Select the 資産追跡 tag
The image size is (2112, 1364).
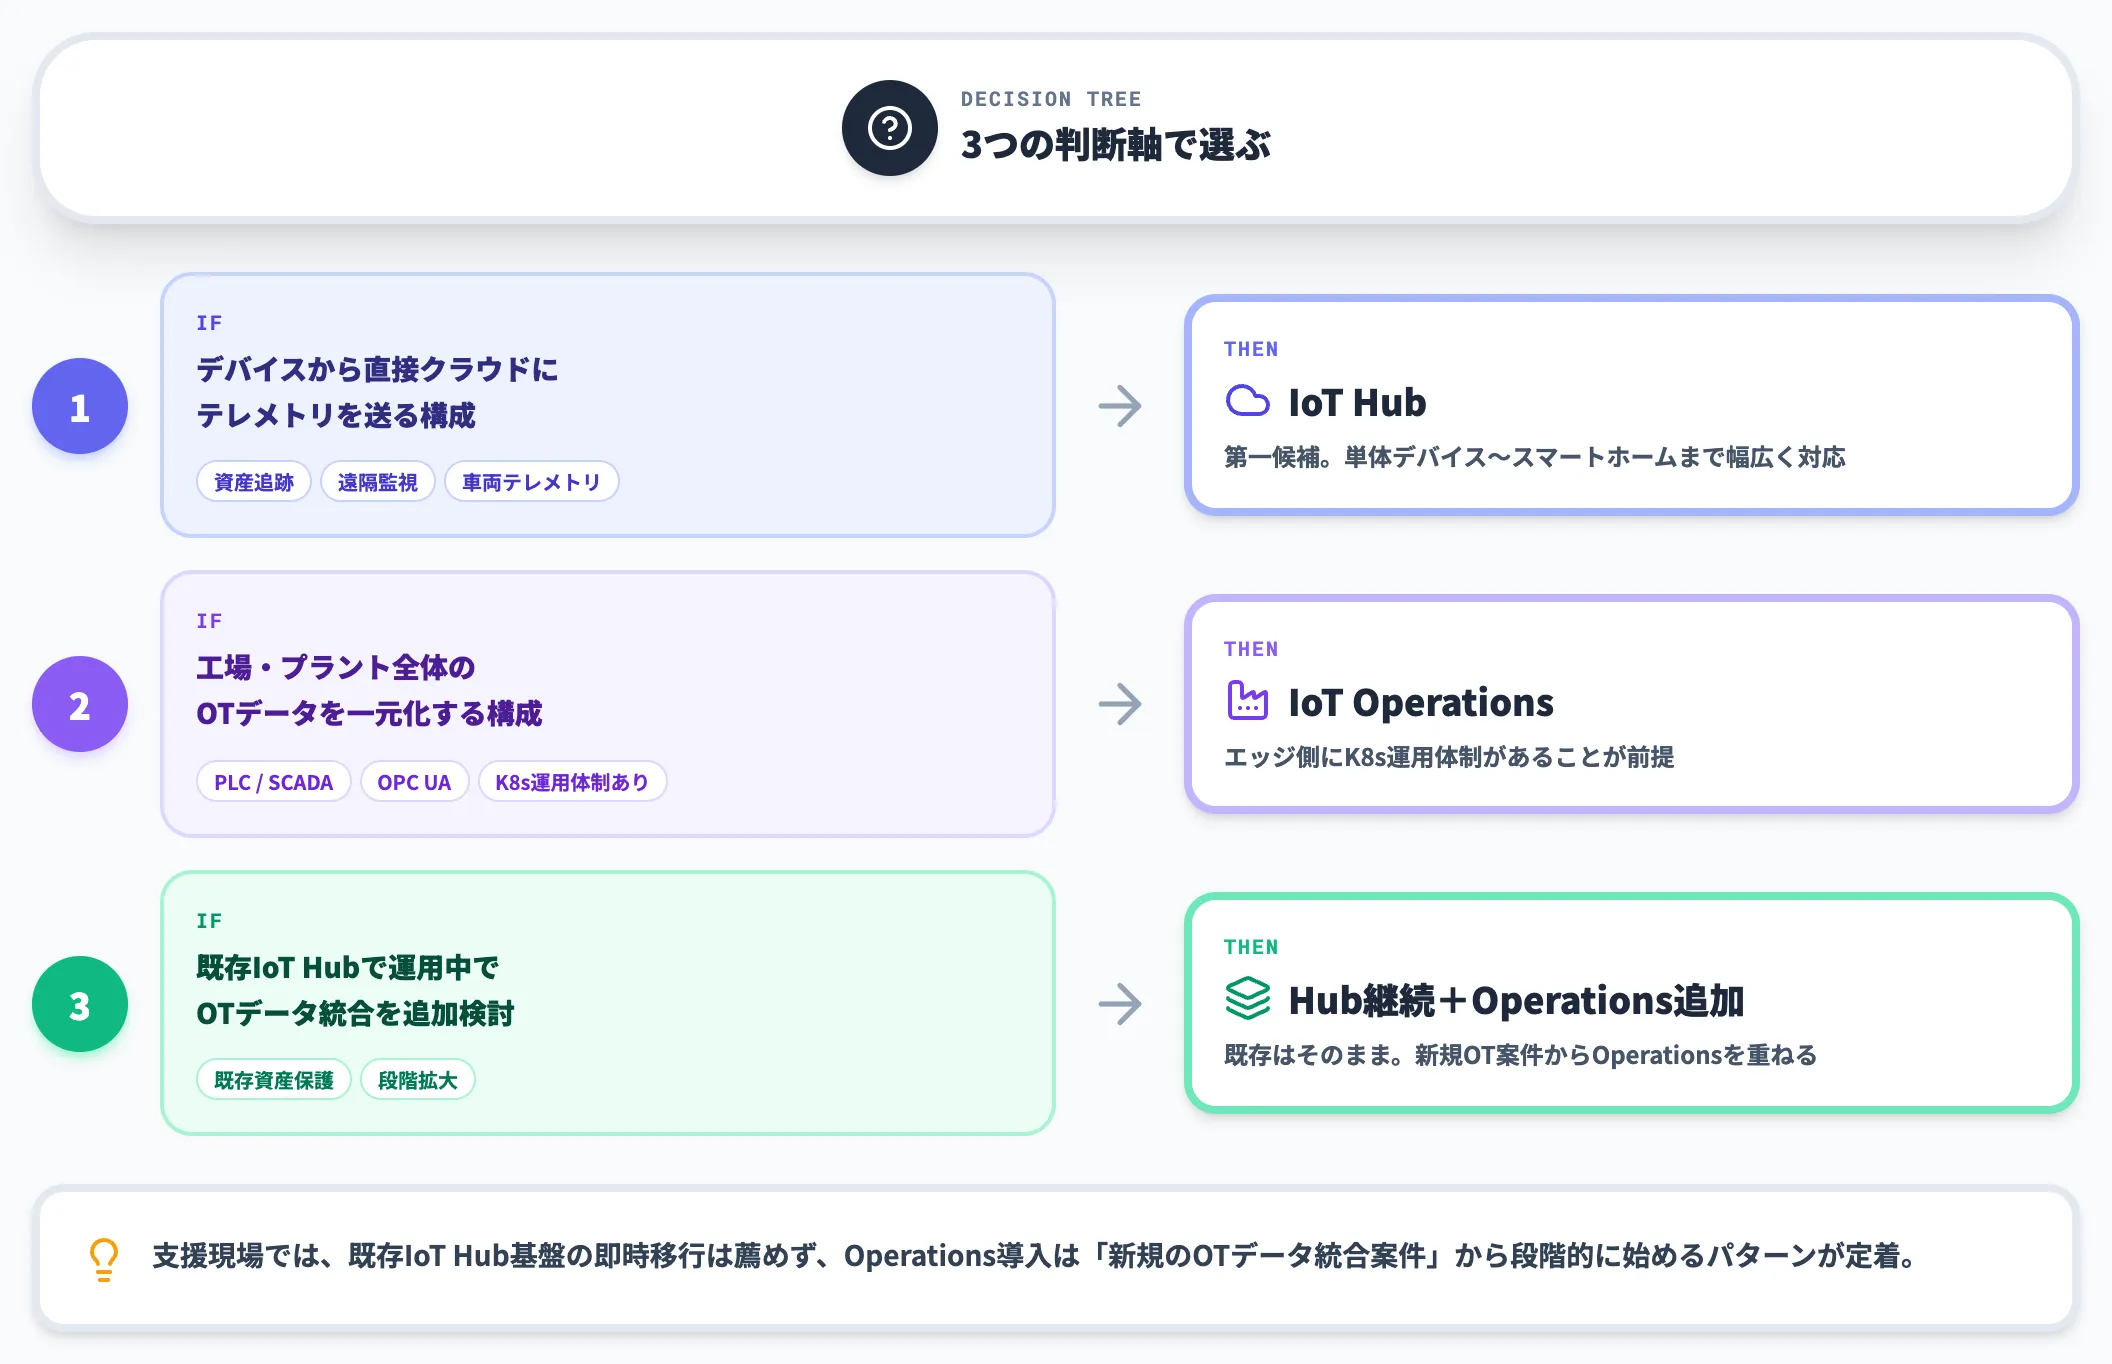254,482
